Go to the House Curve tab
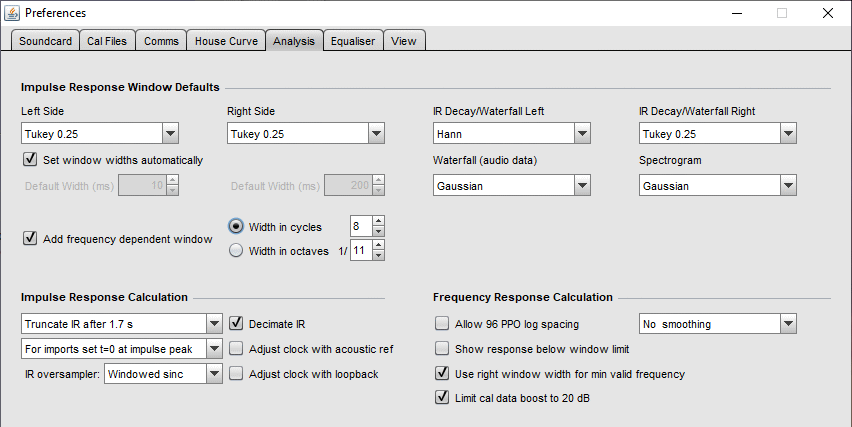This screenshot has height=427, width=852. 226,41
